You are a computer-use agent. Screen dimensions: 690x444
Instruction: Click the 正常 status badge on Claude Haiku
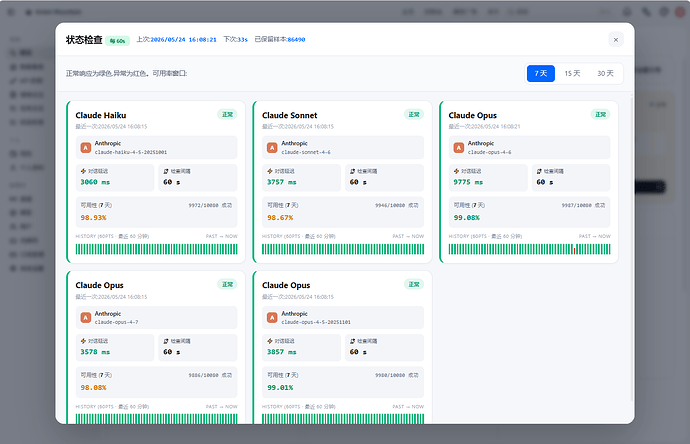coord(228,114)
